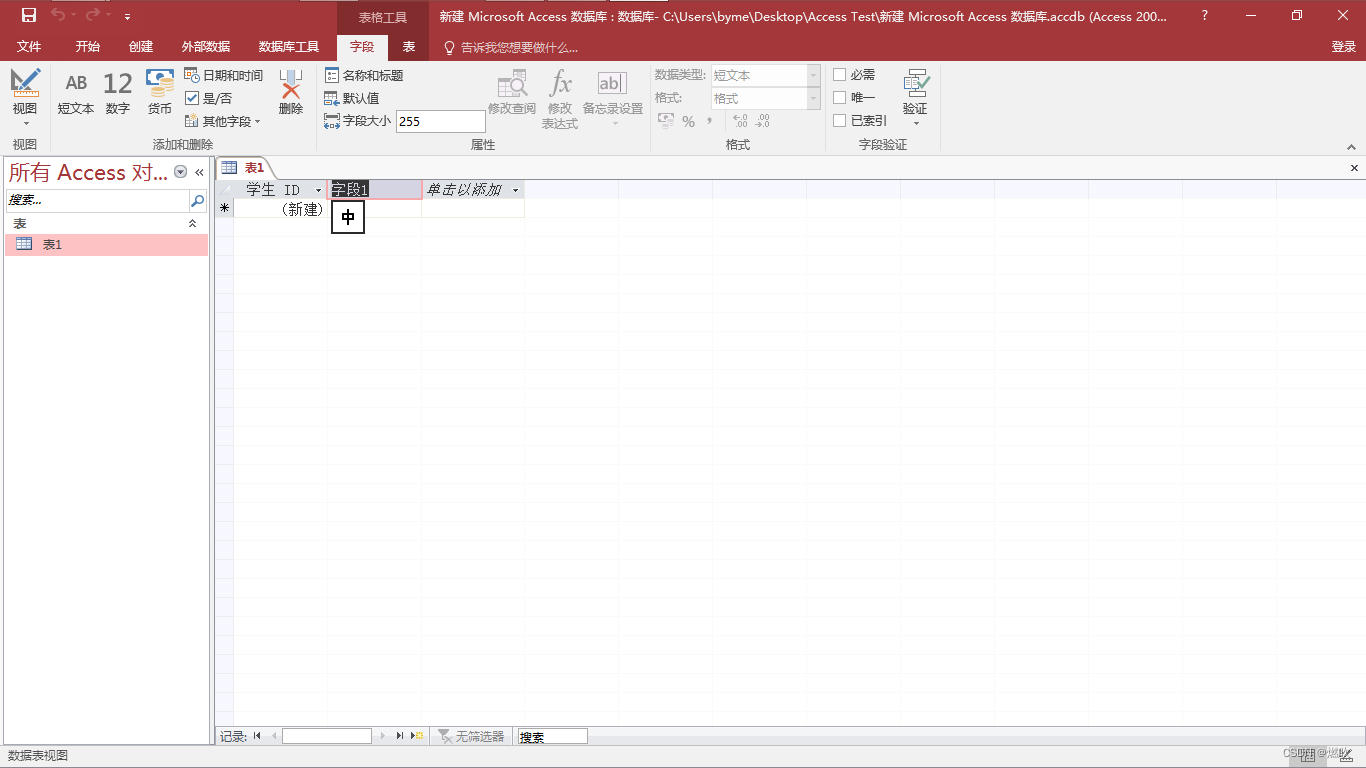Click the 无筛选器 (No Filter) button
This screenshot has width=1366, height=768.
click(471, 736)
